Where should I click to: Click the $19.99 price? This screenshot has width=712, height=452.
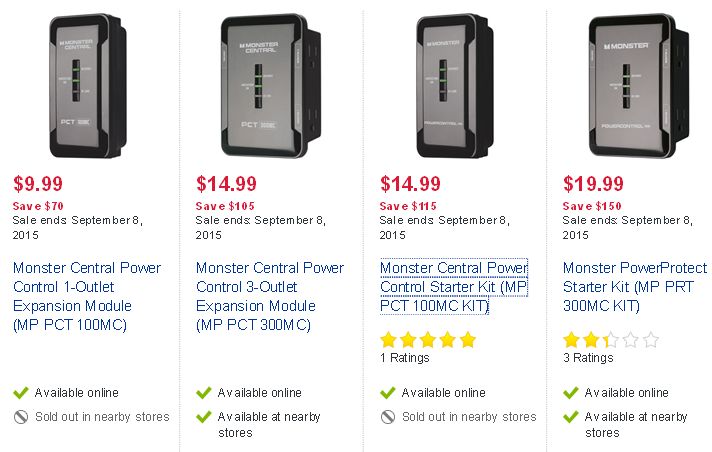point(593,184)
